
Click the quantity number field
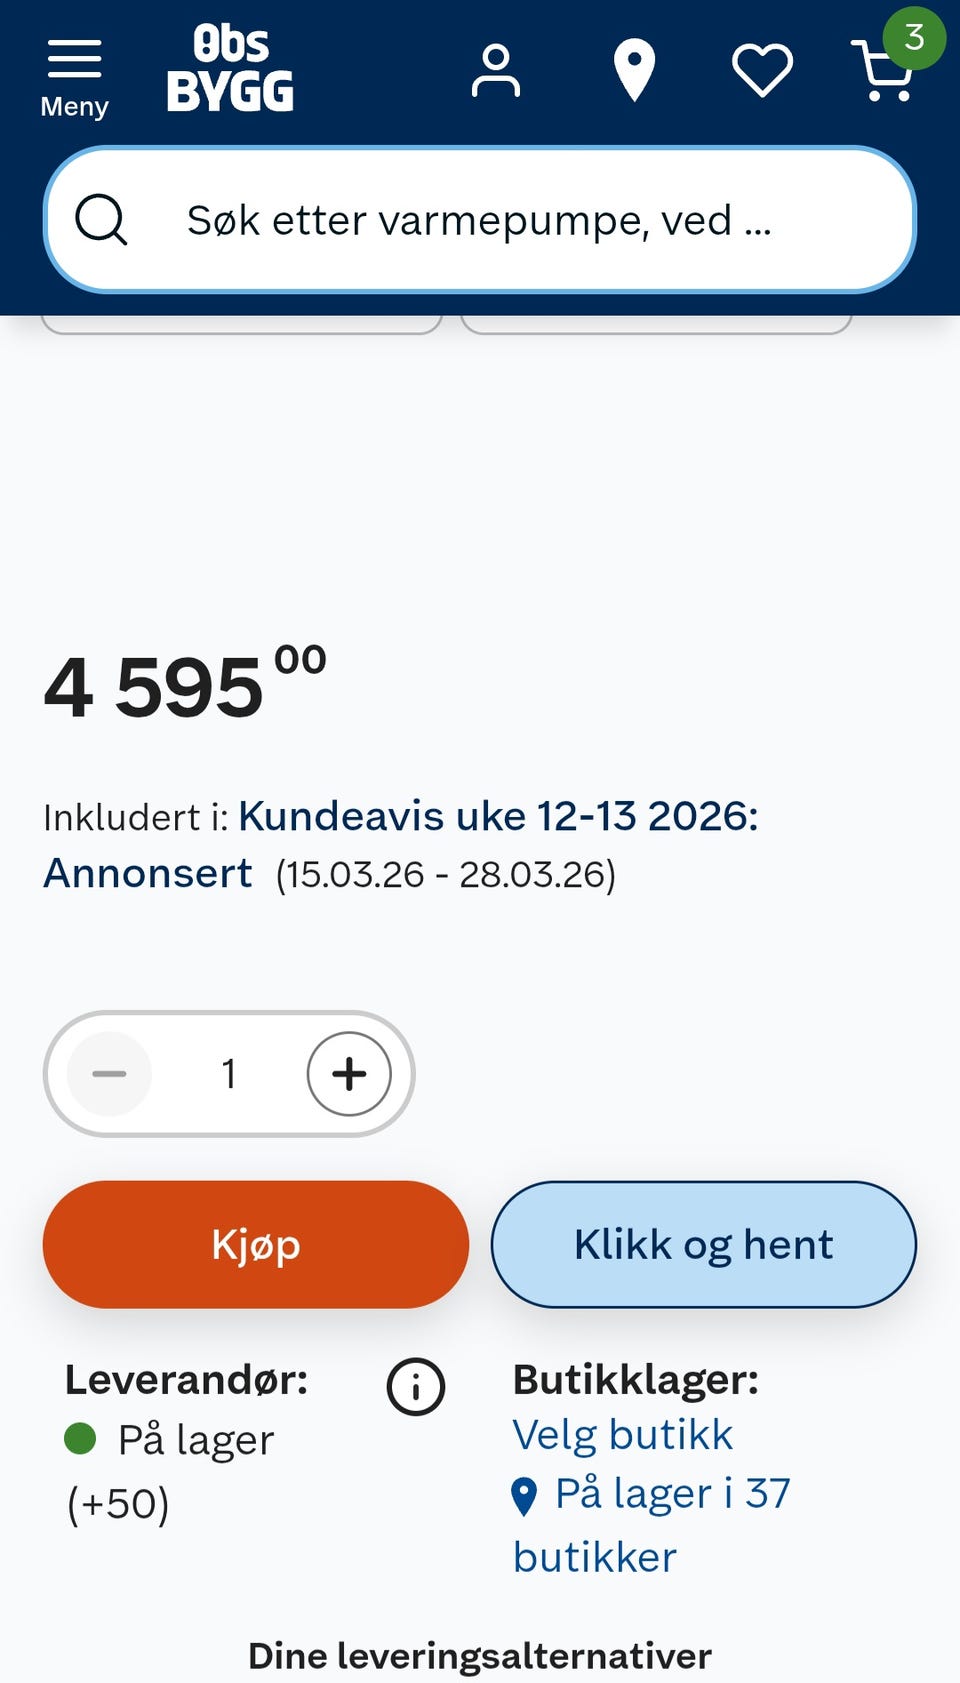pos(229,1074)
